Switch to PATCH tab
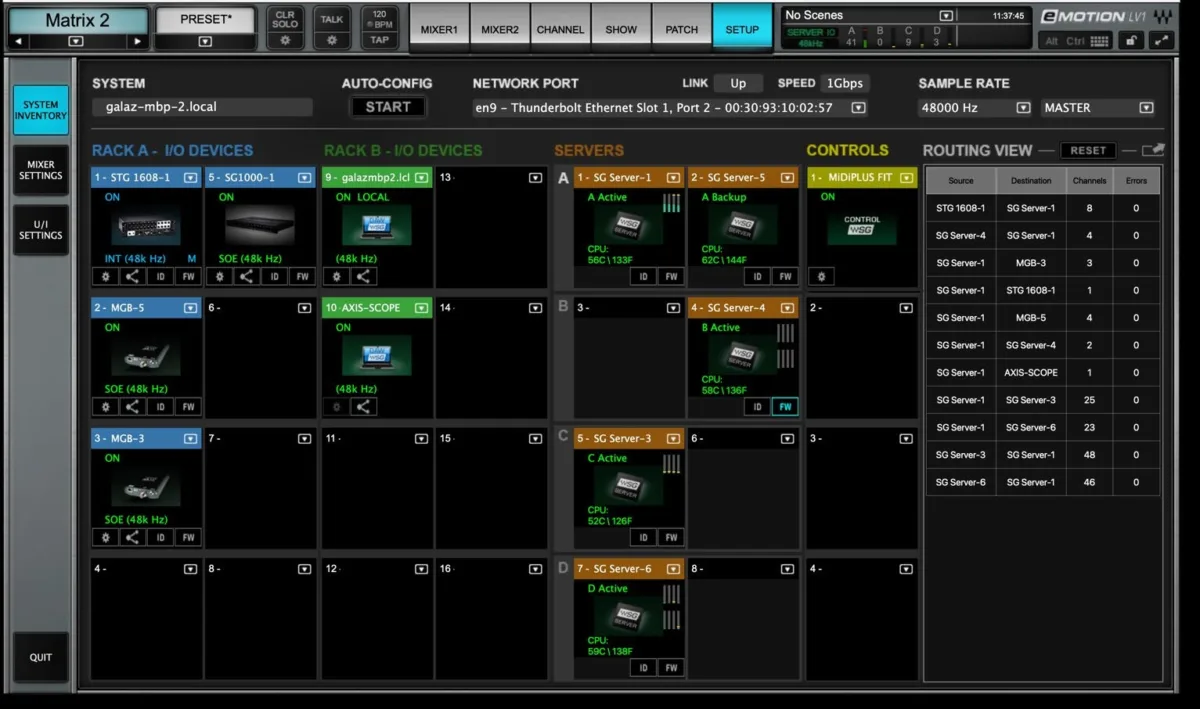Viewport: 1200px width, 709px height. click(x=682, y=29)
